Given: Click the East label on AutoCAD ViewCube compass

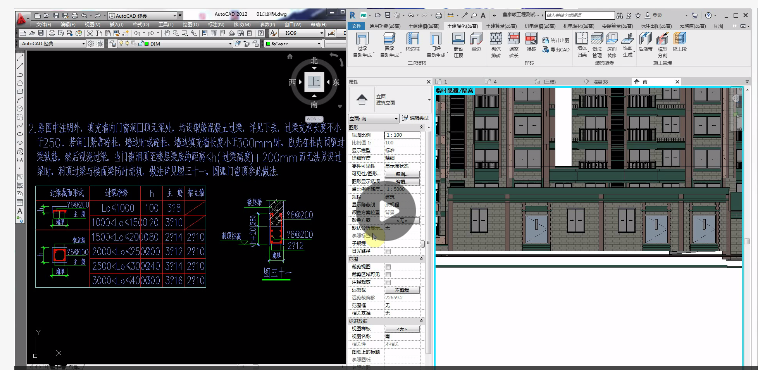Looking at the screenshot, I should 335,82.
